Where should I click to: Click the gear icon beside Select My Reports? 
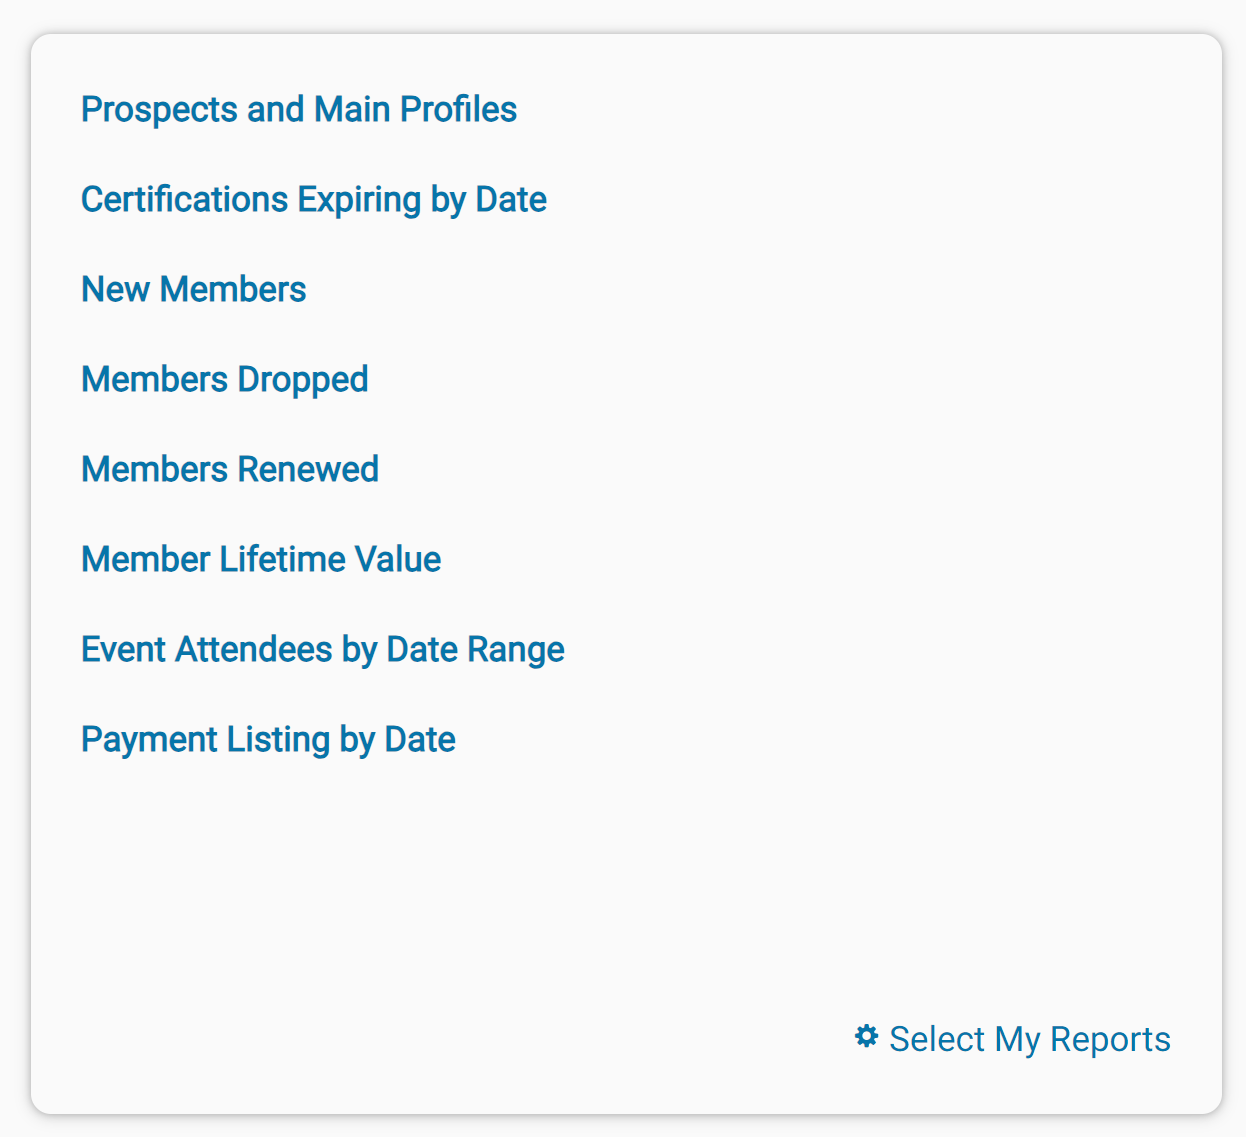[866, 1038]
